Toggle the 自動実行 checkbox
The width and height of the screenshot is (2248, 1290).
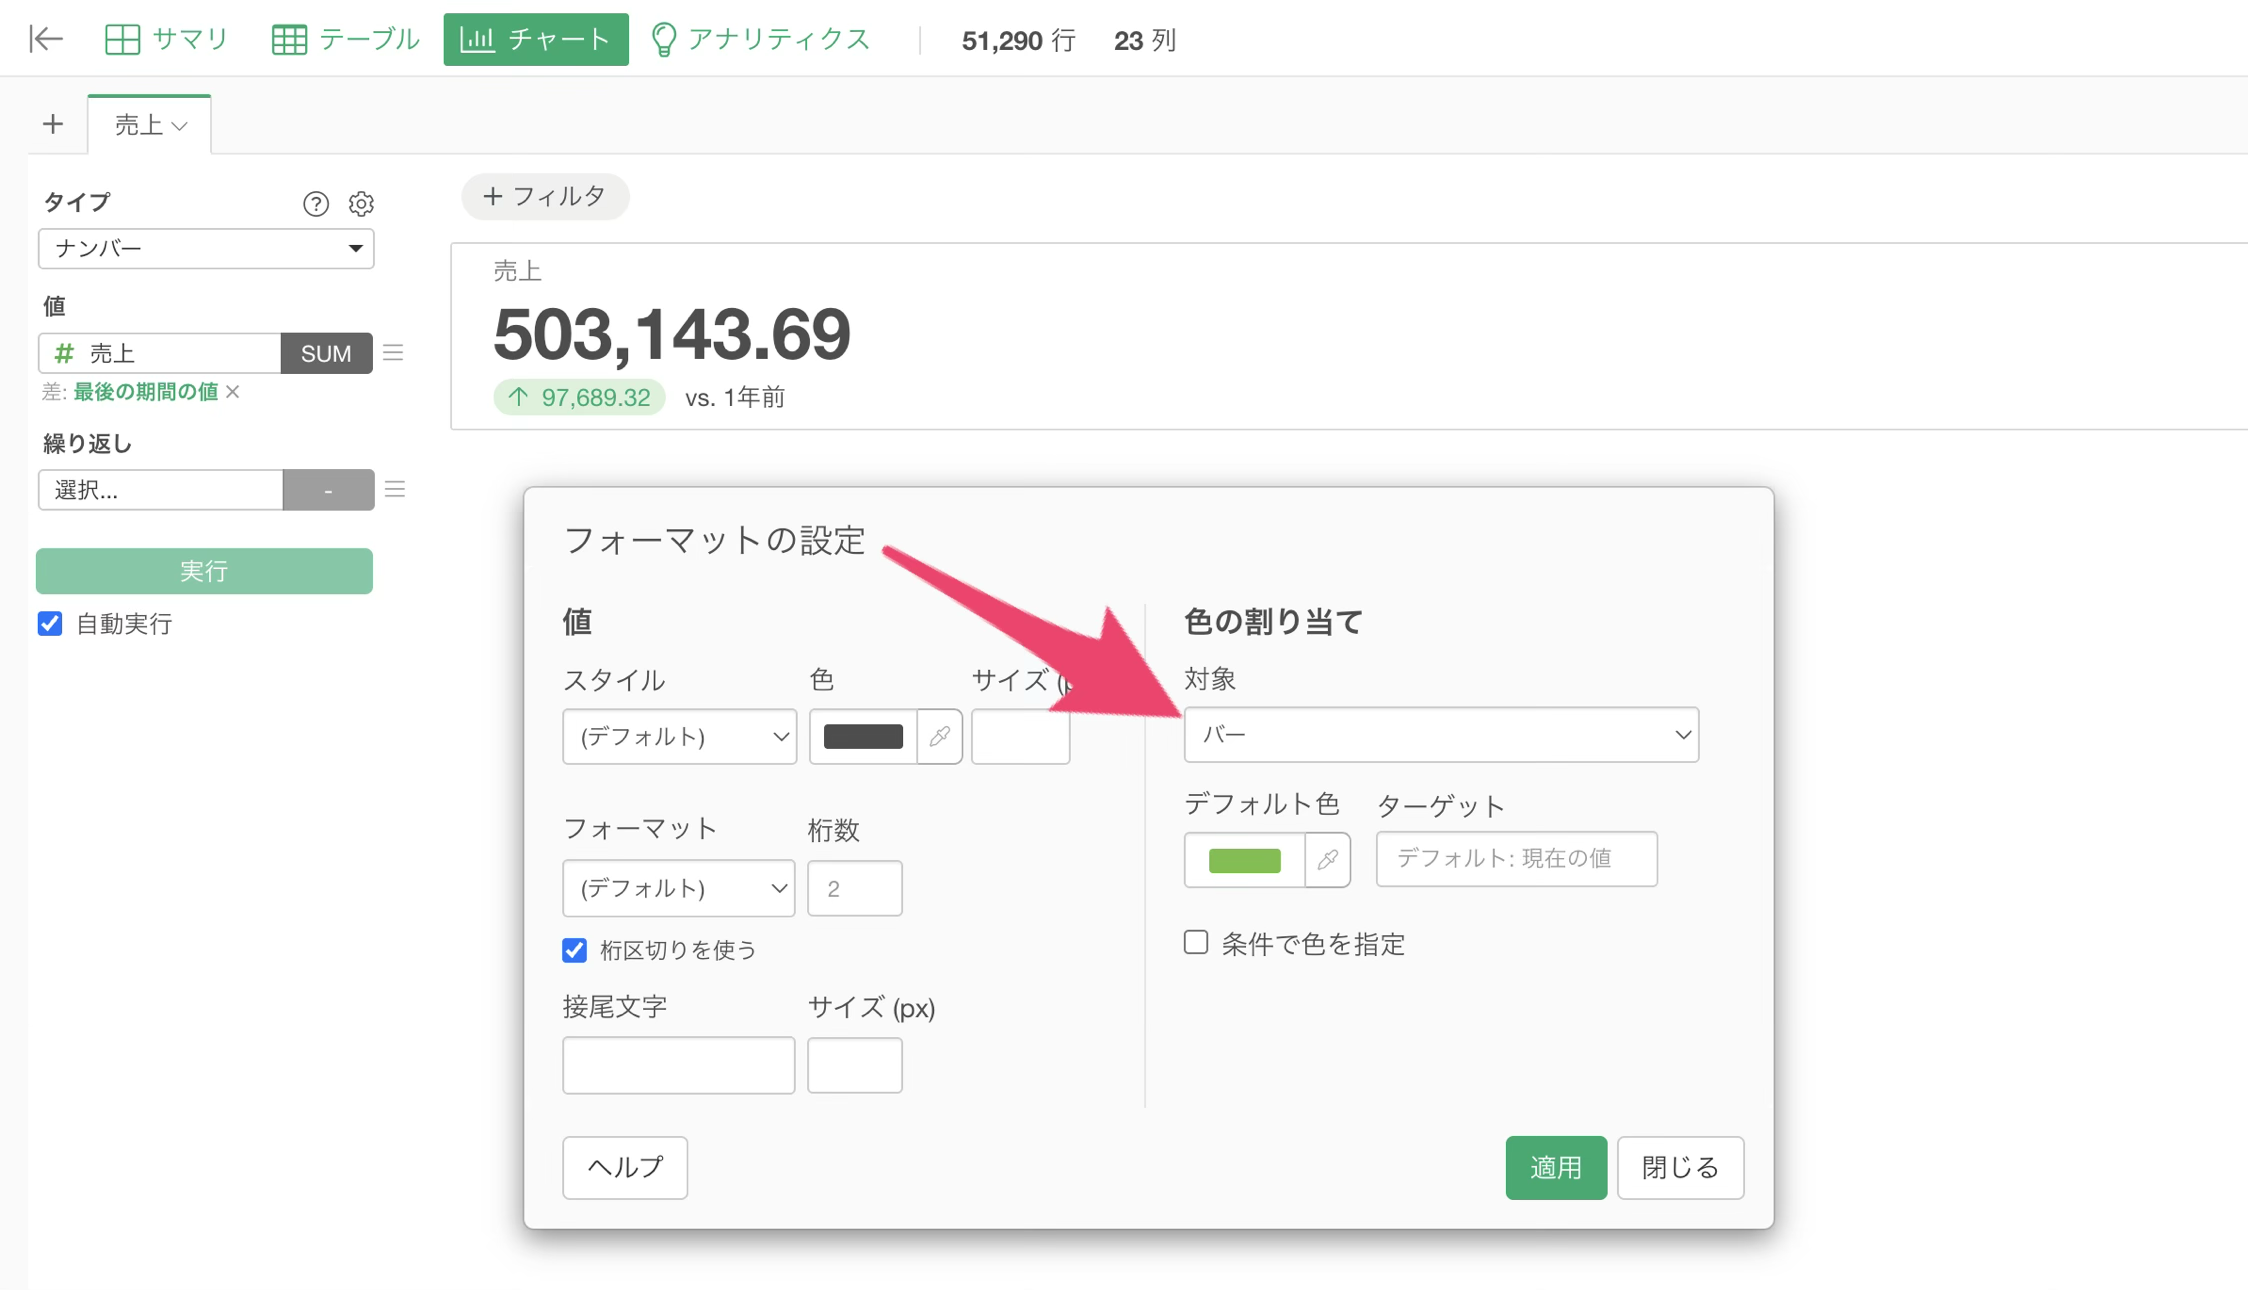pyautogui.click(x=50, y=624)
